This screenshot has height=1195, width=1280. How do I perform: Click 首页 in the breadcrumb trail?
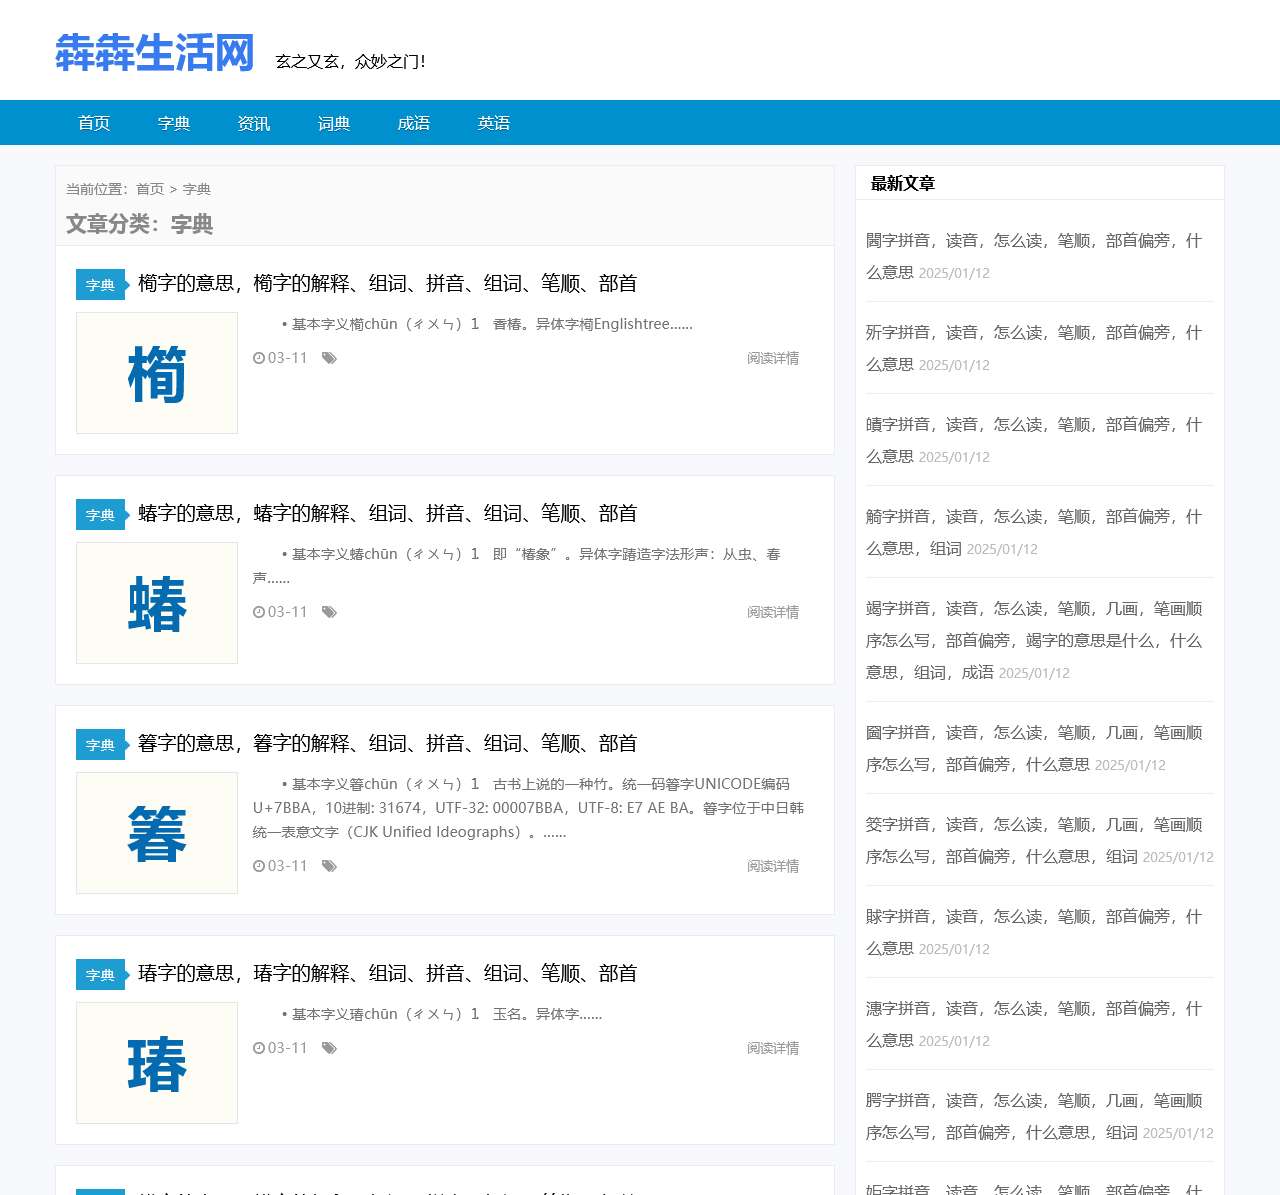pyautogui.click(x=150, y=189)
